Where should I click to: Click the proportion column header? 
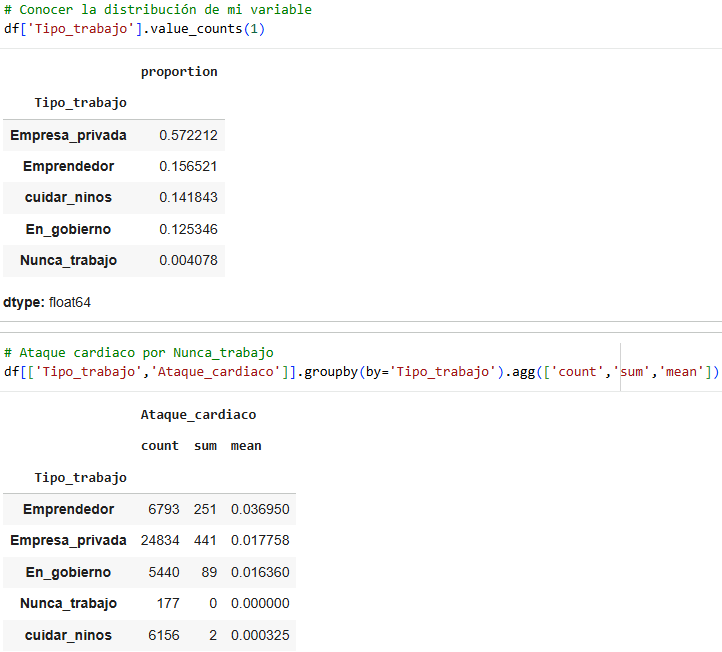(x=179, y=72)
